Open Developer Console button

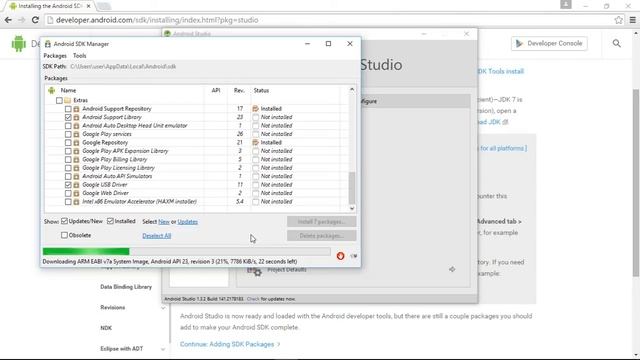click(549, 43)
